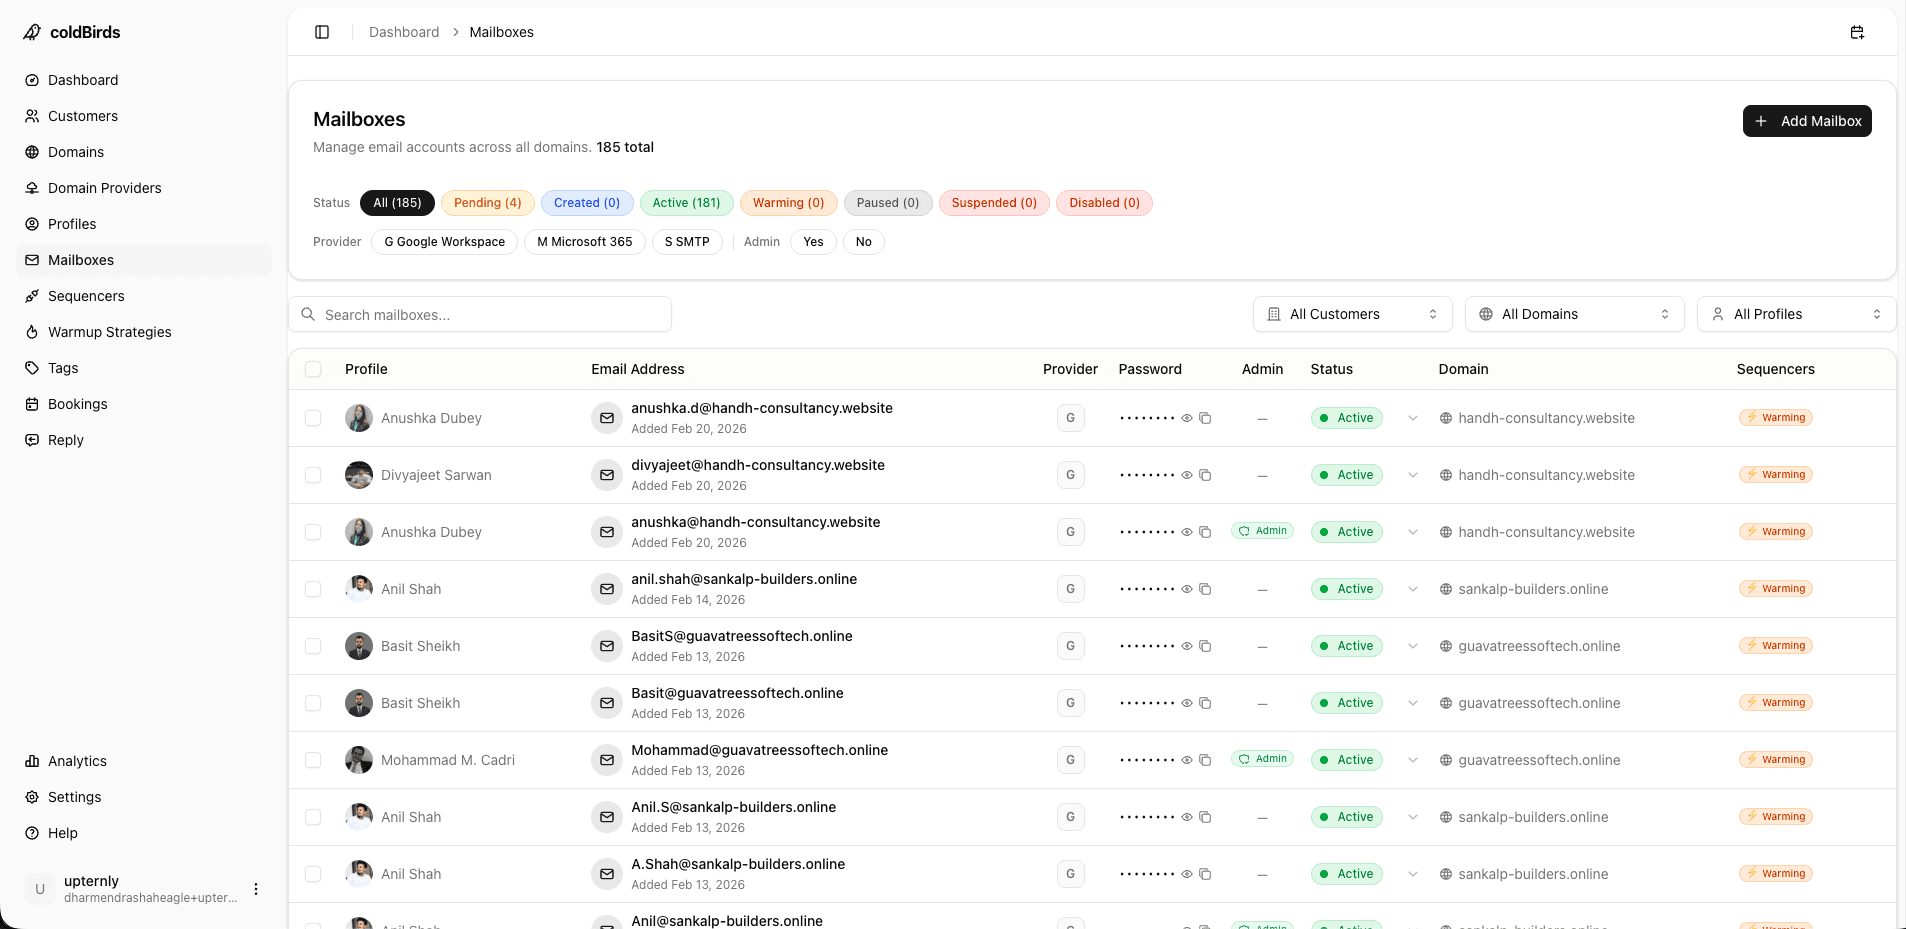Click the Warming progress badge on the first row
1906x929 pixels.
click(x=1775, y=417)
